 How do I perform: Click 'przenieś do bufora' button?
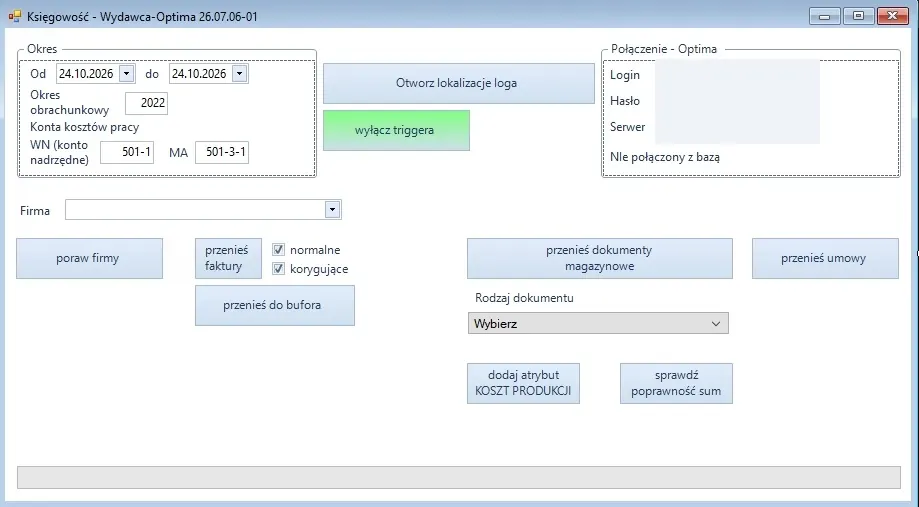point(275,305)
